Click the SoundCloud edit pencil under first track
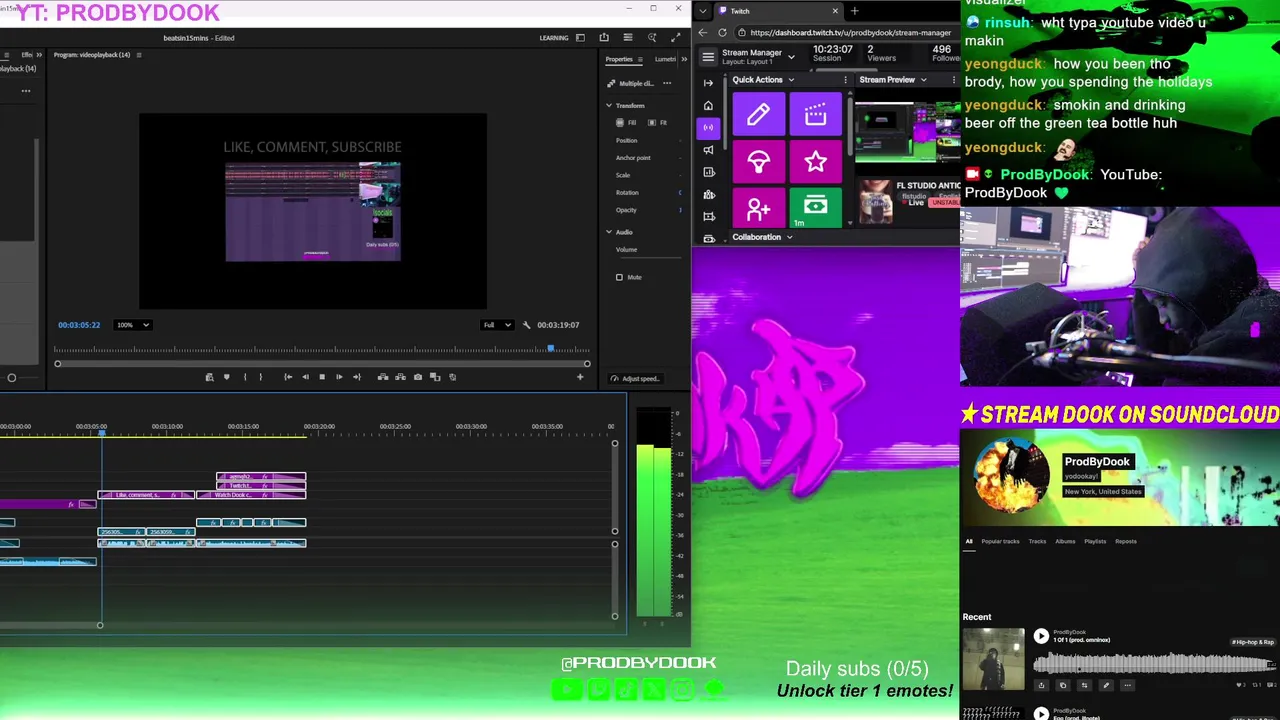This screenshot has width=1280, height=720. tap(1105, 685)
